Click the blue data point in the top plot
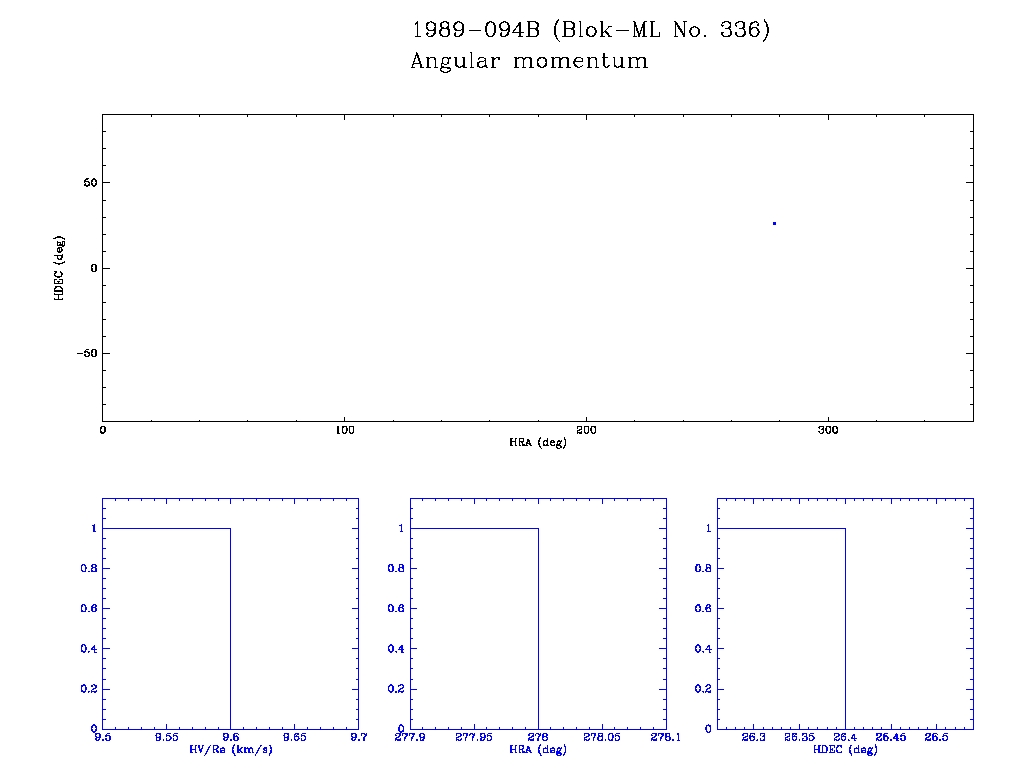This screenshot has height=768, width=1024. point(774,223)
